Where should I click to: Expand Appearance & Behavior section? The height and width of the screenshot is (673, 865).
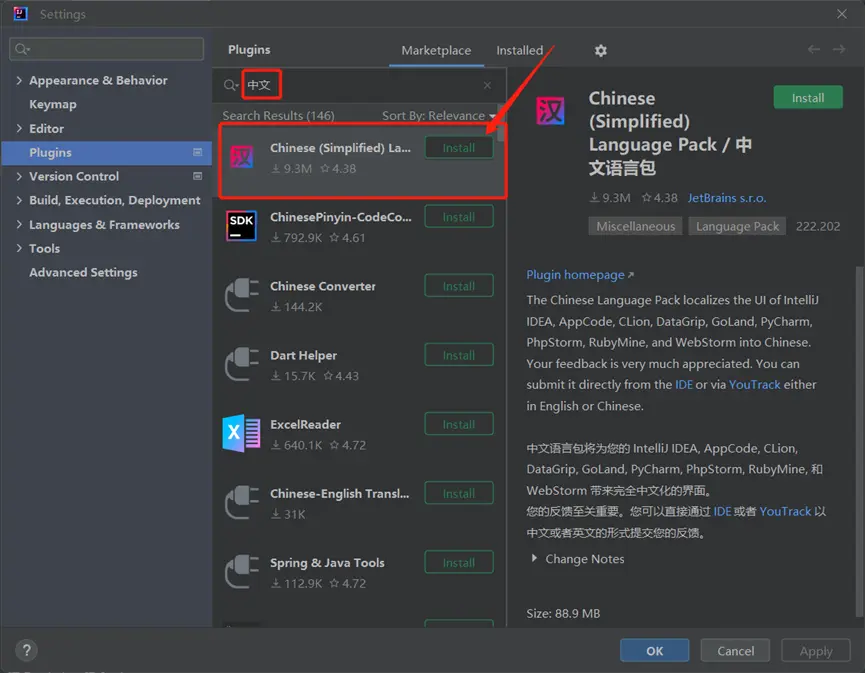click(x=19, y=81)
